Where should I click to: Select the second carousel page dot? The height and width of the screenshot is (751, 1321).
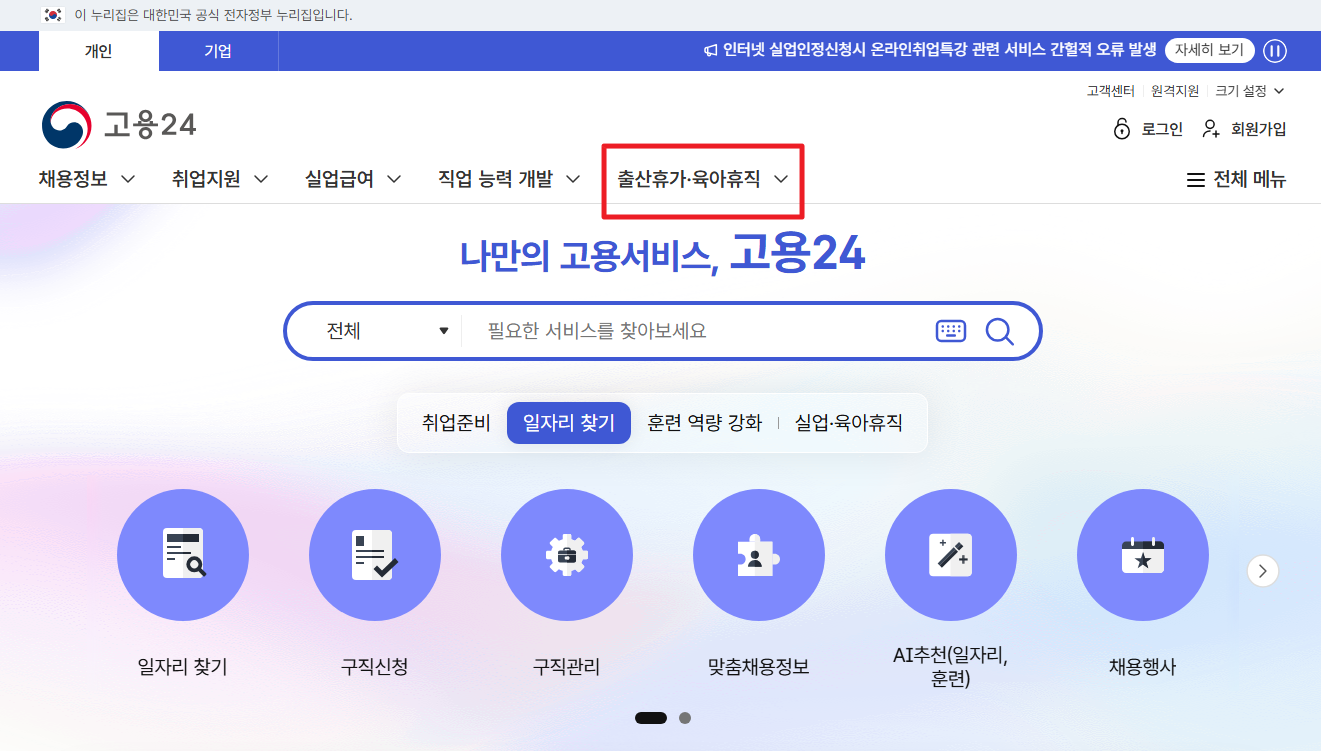click(685, 718)
